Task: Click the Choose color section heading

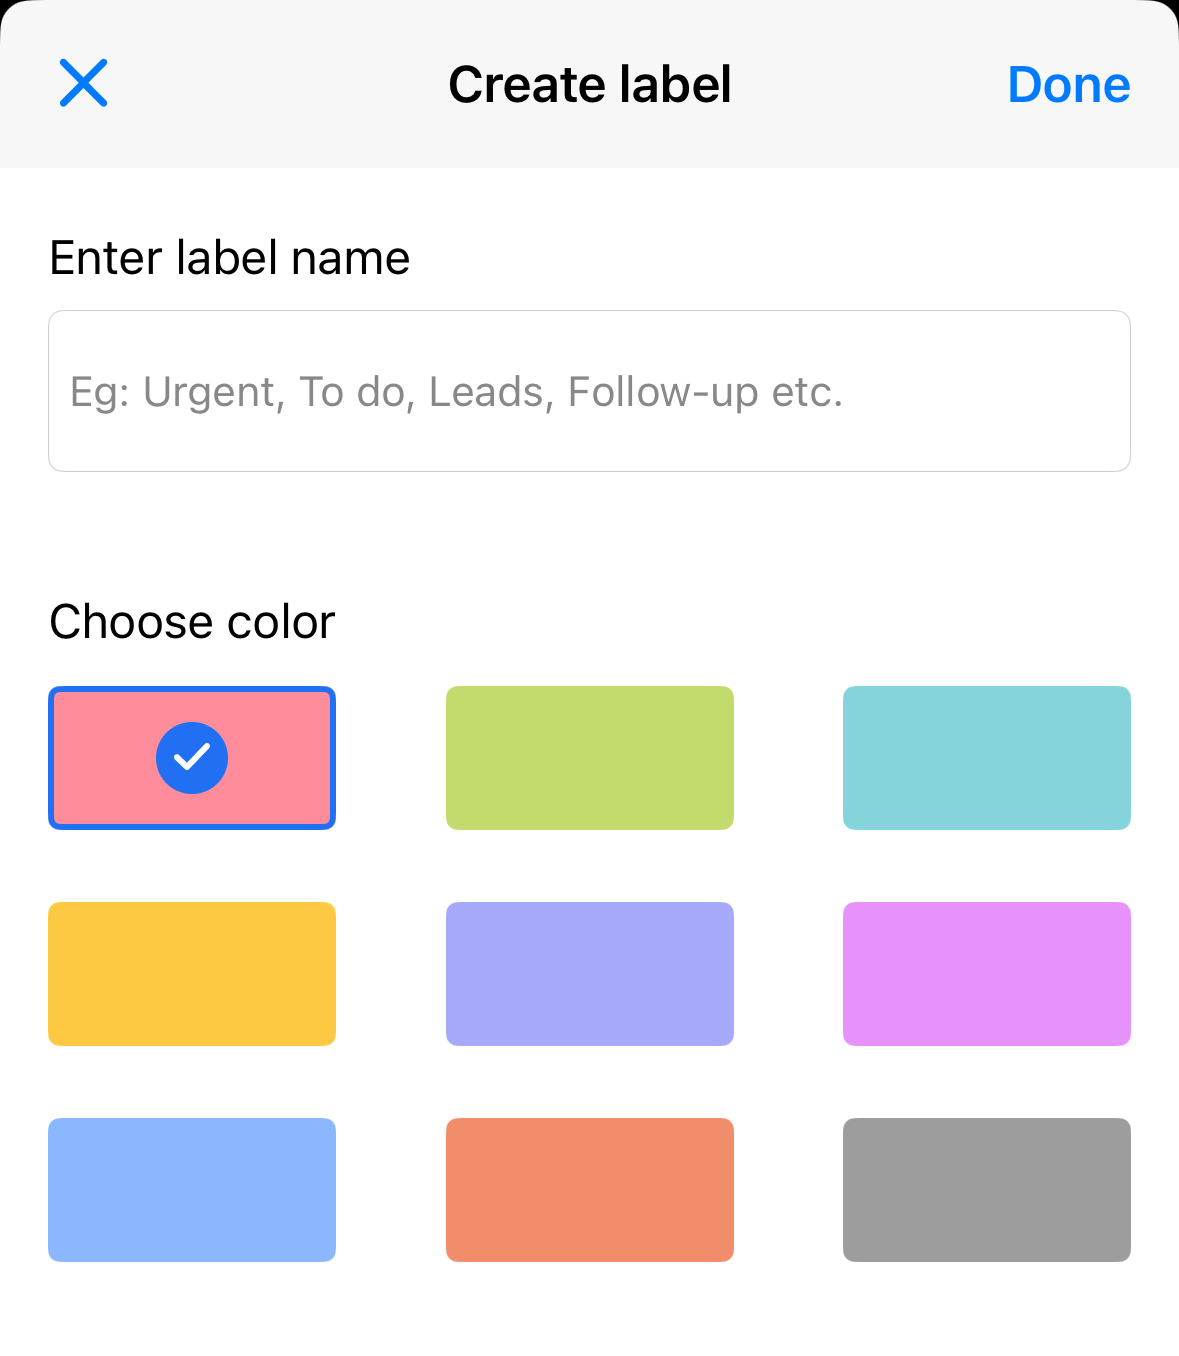Action: 192,620
